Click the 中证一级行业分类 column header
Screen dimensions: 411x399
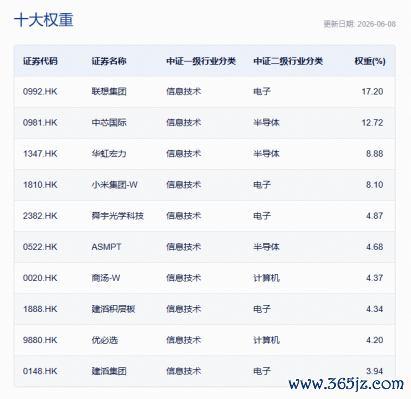click(x=201, y=61)
